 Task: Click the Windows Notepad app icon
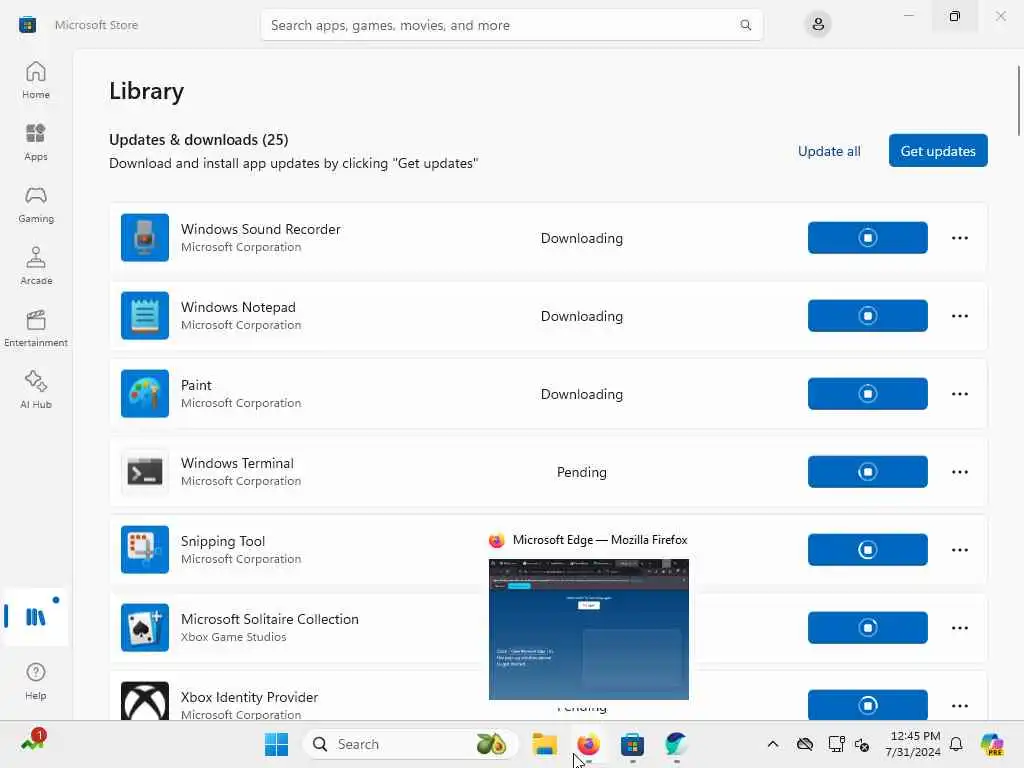tap(145, 315)
